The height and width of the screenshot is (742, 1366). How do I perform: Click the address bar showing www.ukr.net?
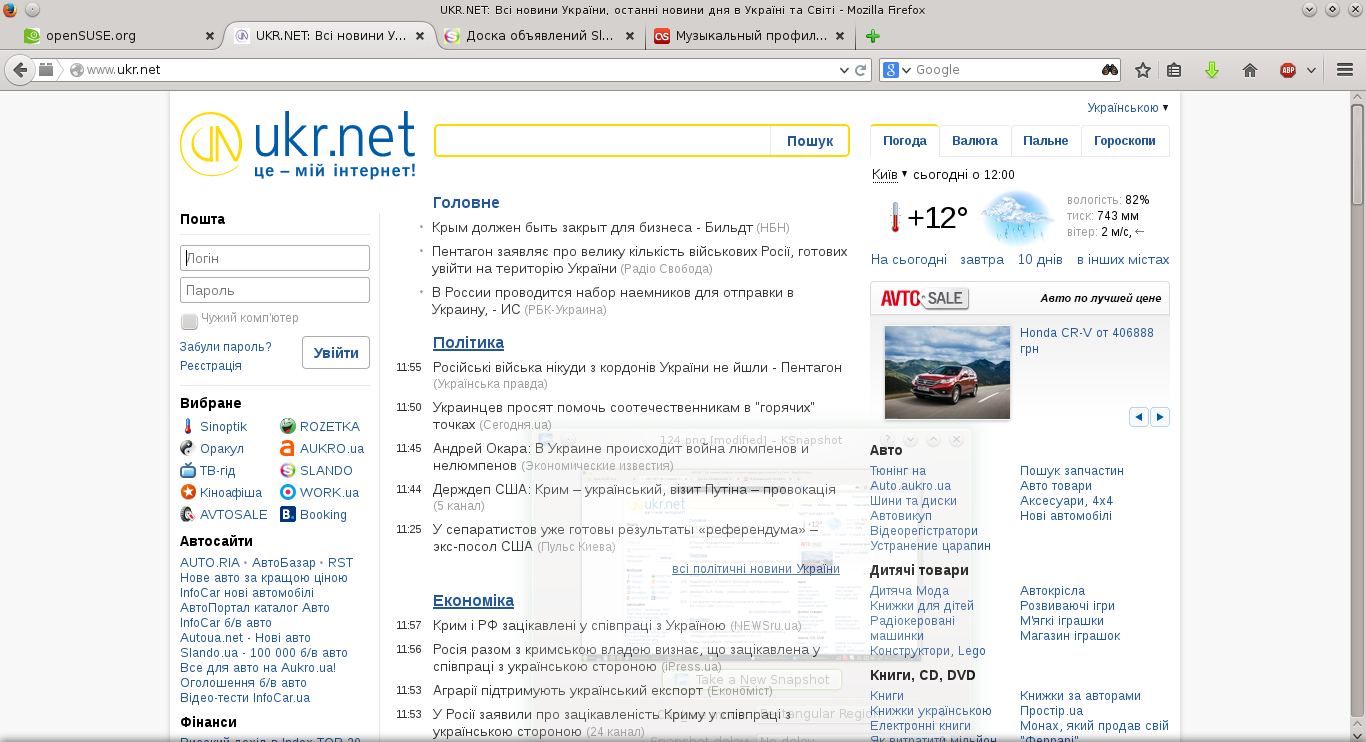tap(450, 70)
